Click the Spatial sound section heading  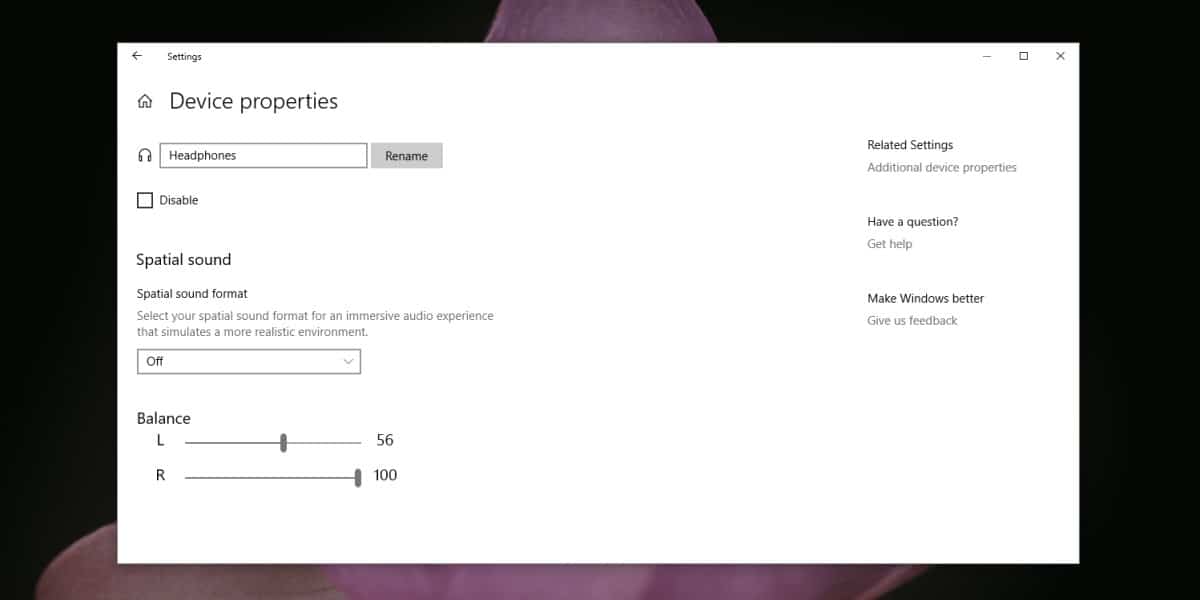pyautogui.click(x=184, y=259)
